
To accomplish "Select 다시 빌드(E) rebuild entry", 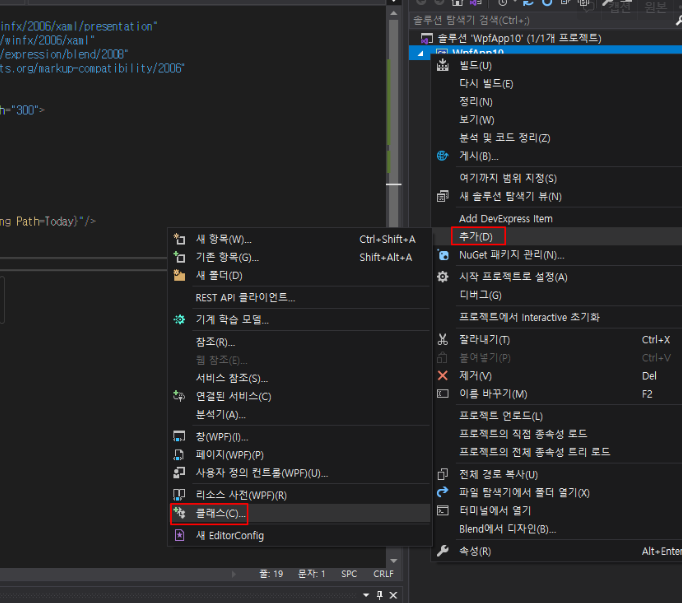I will click(x=486, y=84).
